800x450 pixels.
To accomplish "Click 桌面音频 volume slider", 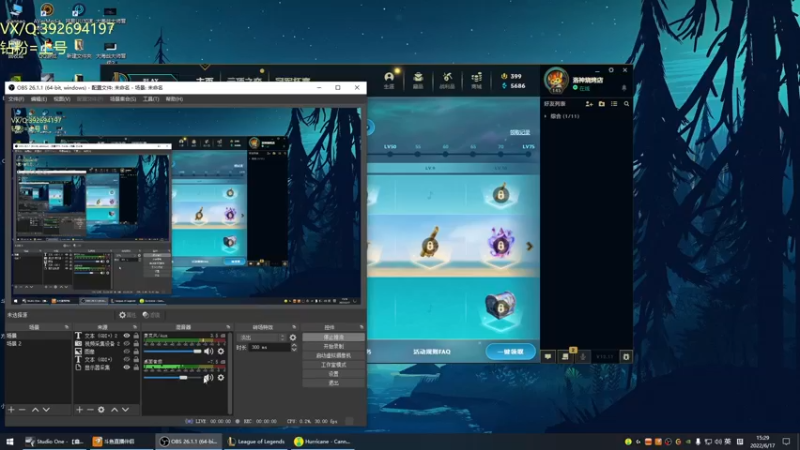I will point(172,378).
